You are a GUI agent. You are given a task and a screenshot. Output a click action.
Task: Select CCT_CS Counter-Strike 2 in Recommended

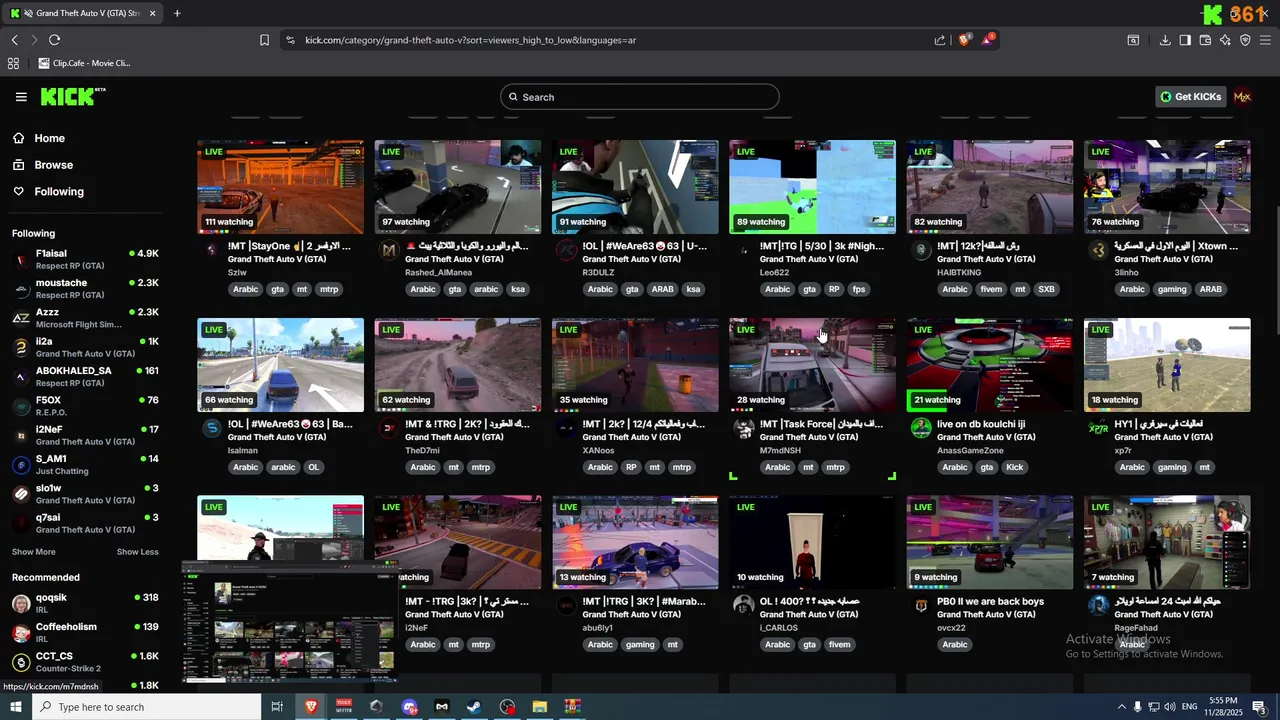[x=85, y=662]
